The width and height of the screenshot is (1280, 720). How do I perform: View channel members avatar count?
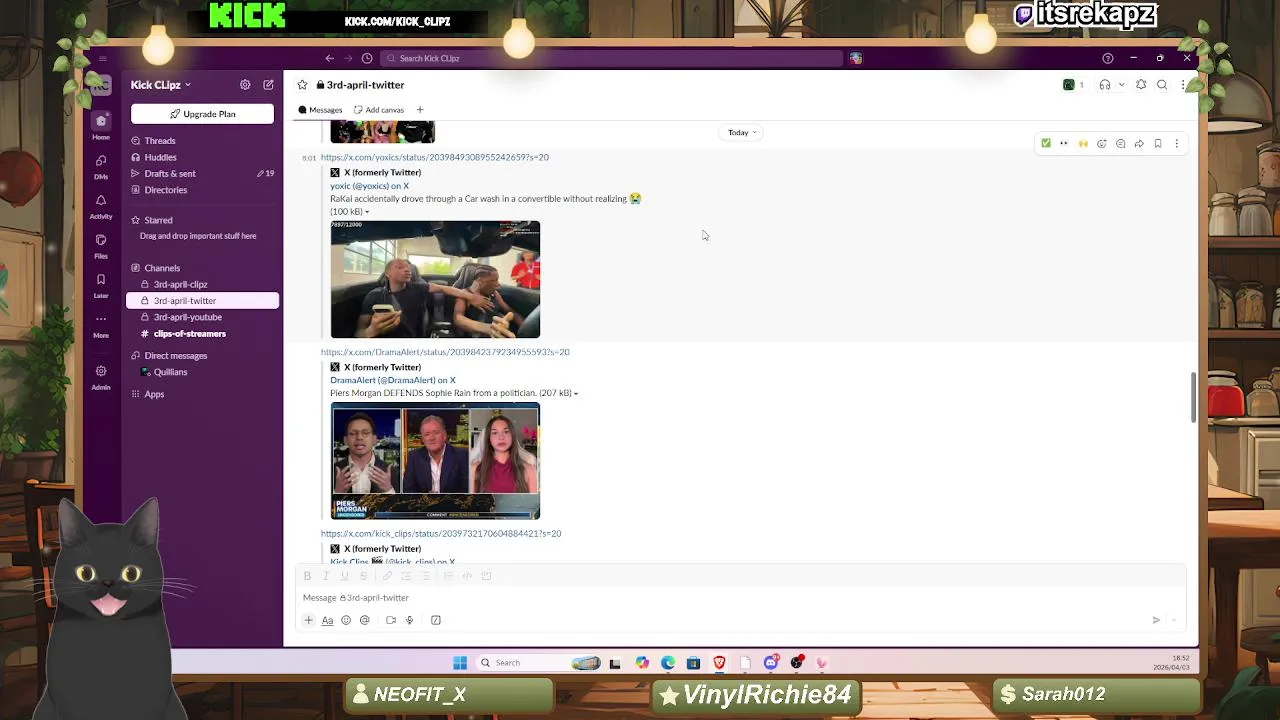(1074, 85)
